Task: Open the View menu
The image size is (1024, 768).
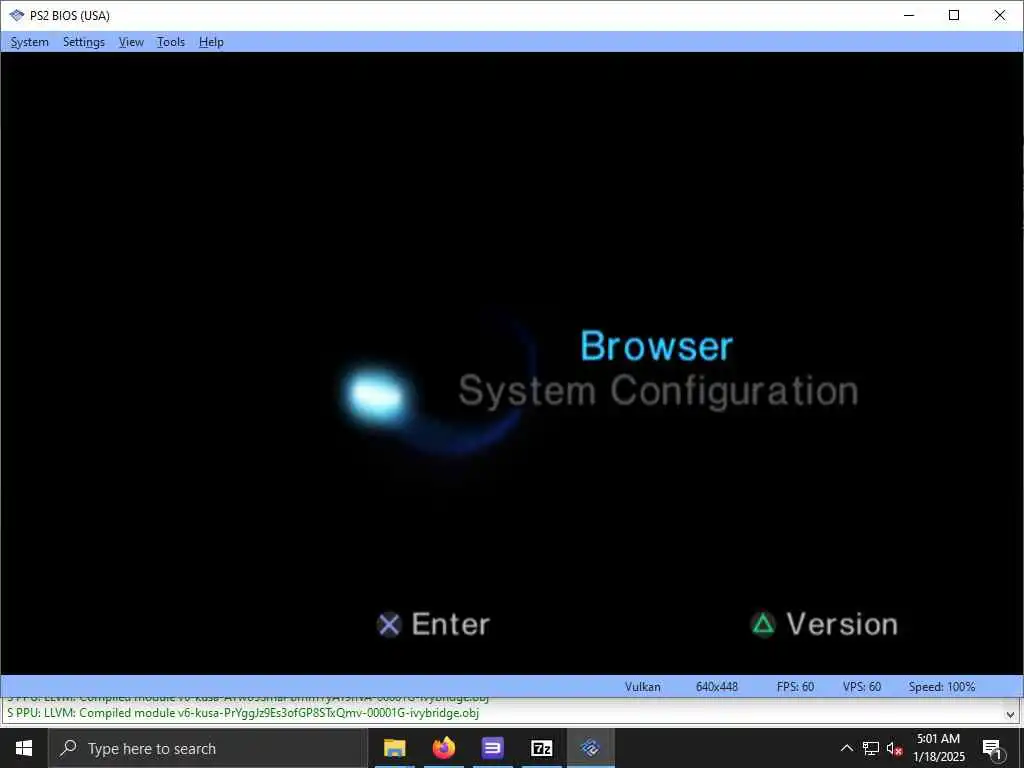Action: pos(131,42)
